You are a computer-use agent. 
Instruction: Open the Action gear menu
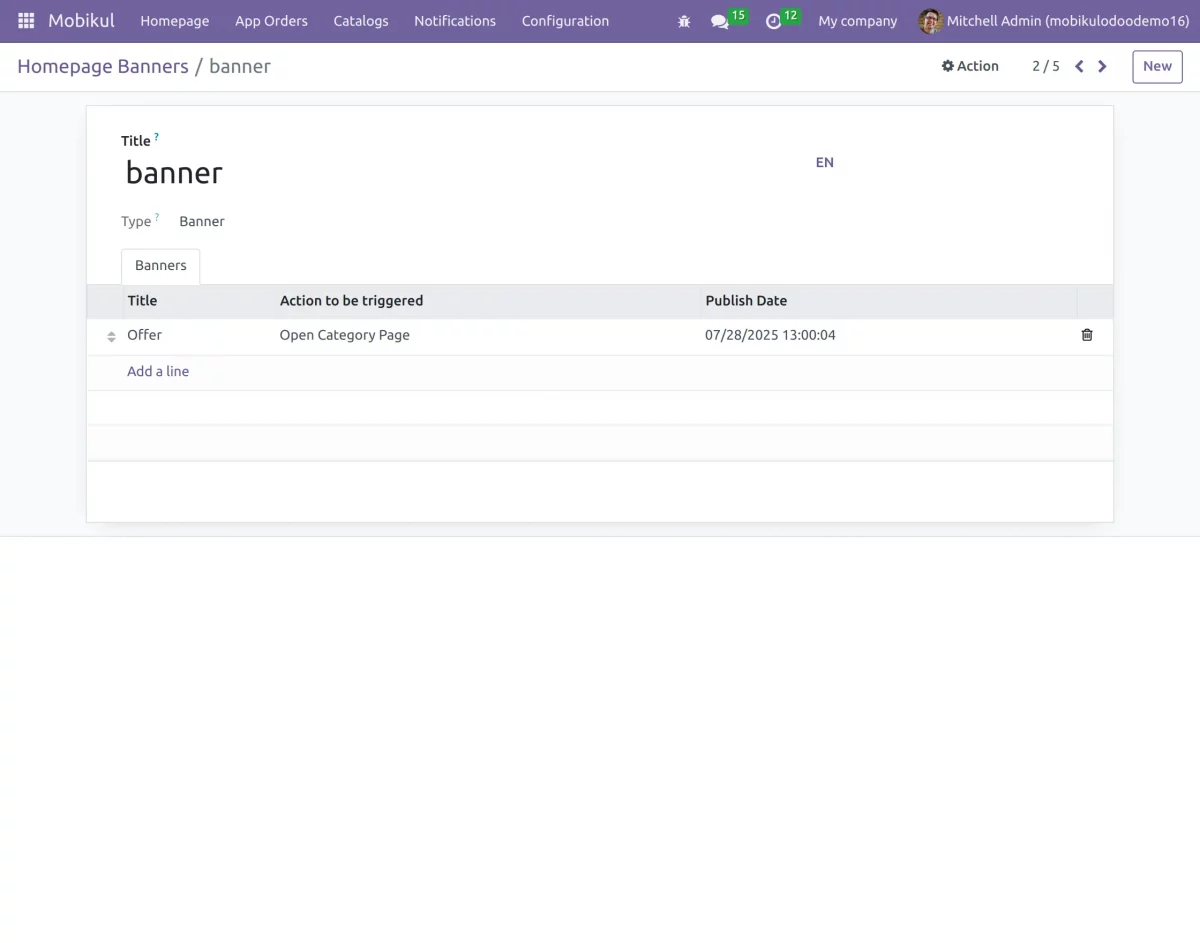coord(969,66)
